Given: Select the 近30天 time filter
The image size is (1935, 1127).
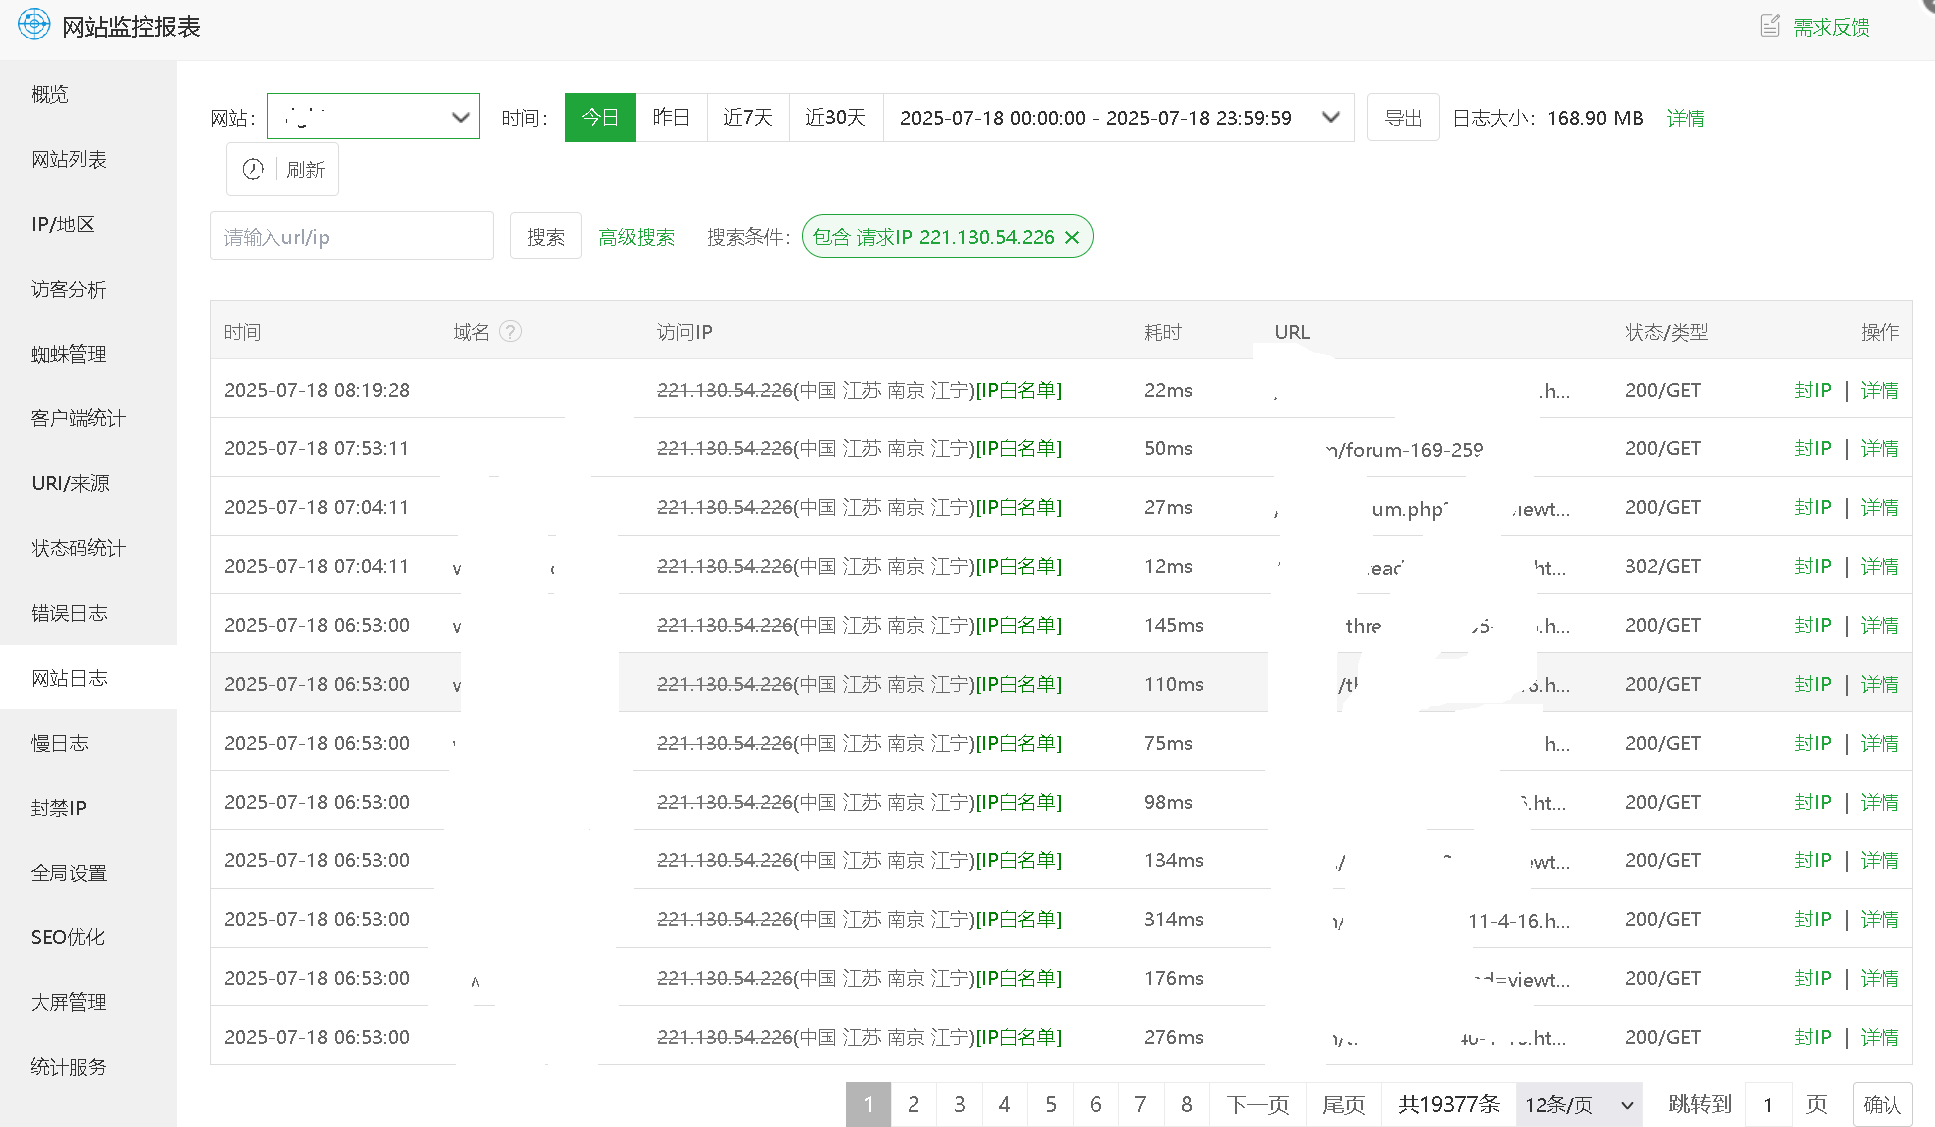Looking at the screenshot, I should click(x=835, y=118).
